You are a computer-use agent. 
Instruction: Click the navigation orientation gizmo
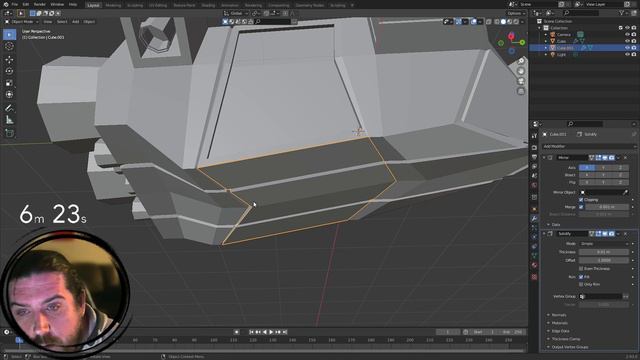coord(511,43)
